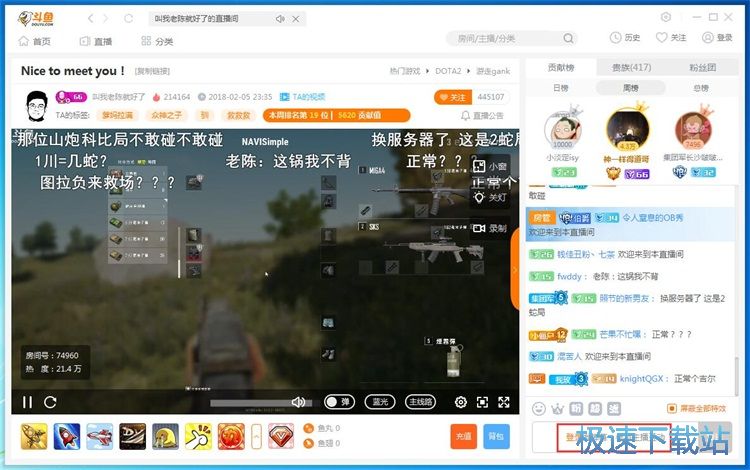Image resolution: width=750 pixels, height=470 pixels.
Task: Adjust the player volume slider
Action: (x=261, y=403)
